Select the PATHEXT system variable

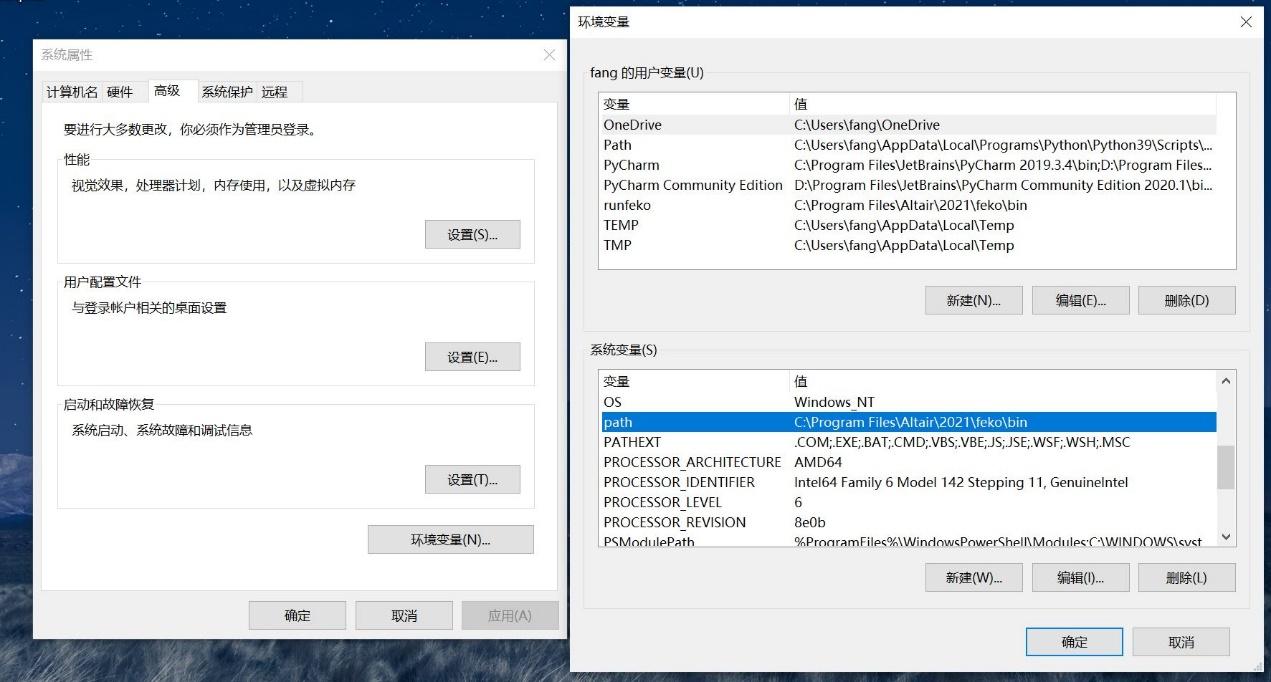click(700, 442)
